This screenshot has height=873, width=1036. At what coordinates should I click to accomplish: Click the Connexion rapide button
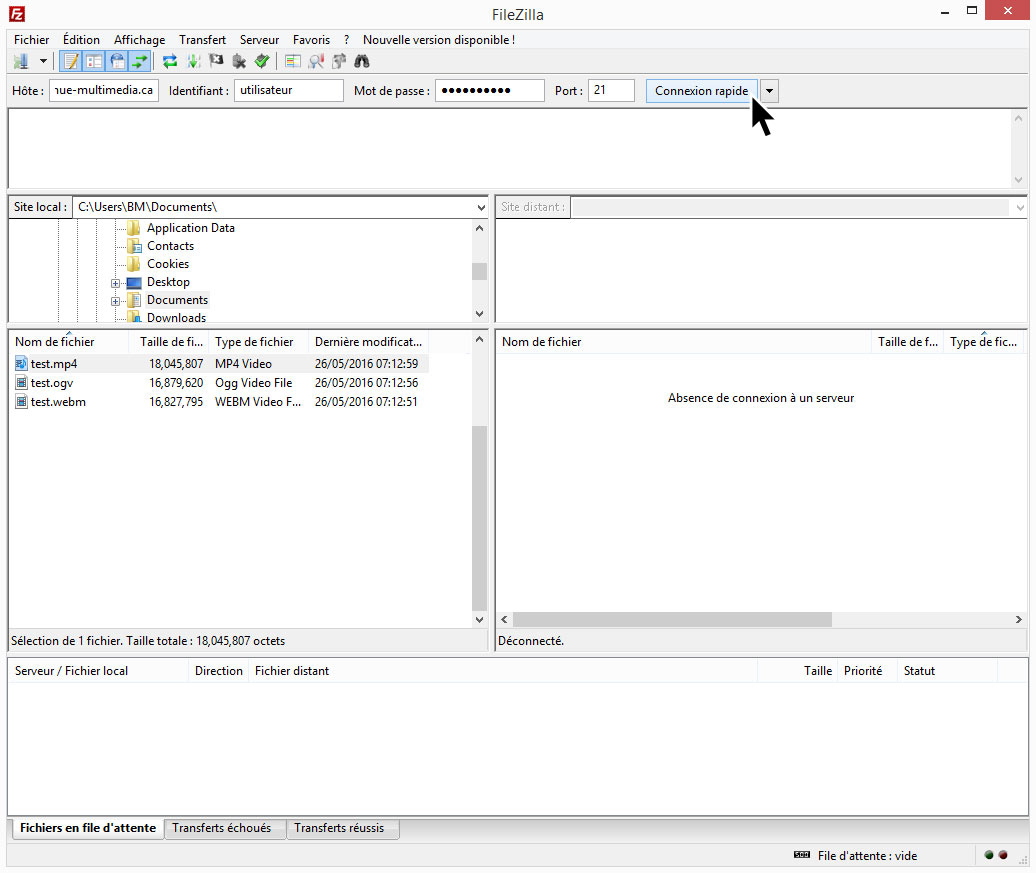[x=701, y=91]
